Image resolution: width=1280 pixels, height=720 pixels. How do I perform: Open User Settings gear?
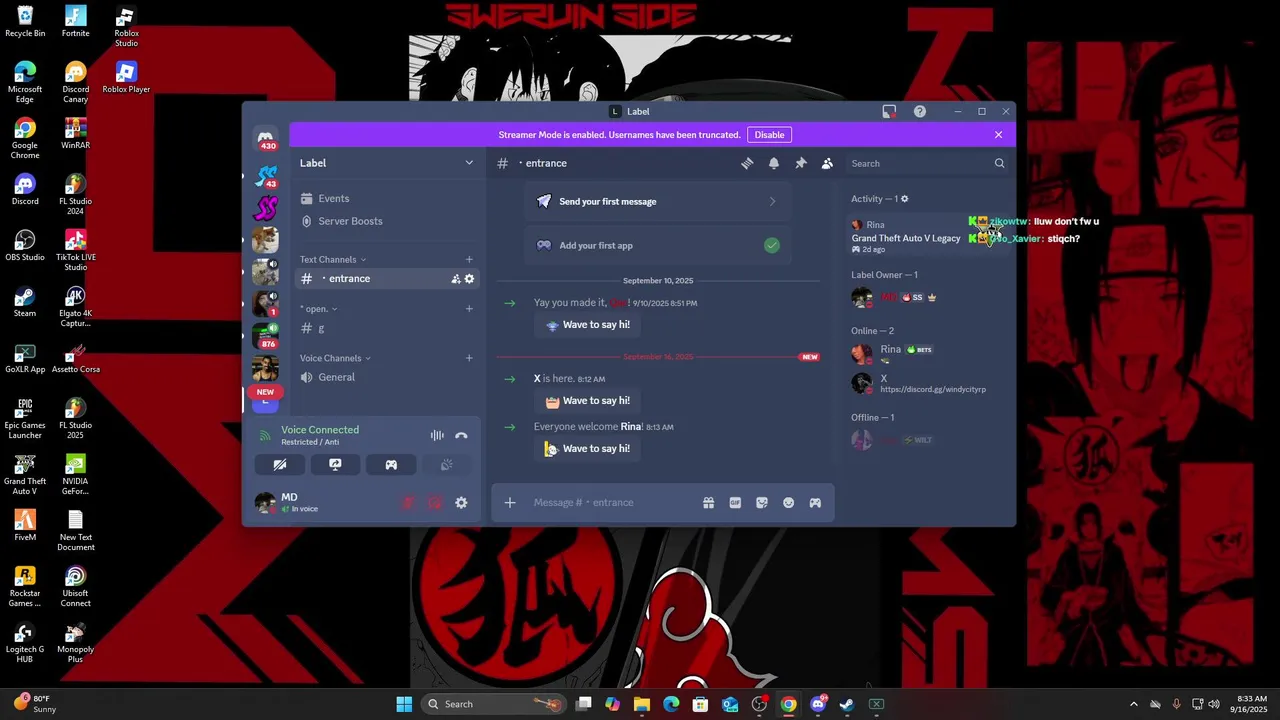pos(461,503)
